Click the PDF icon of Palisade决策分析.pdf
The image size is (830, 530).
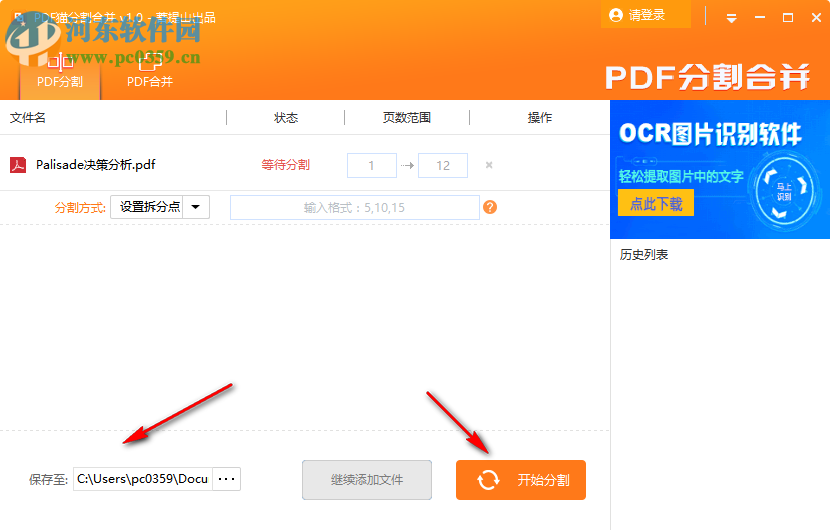coord(18,165)
